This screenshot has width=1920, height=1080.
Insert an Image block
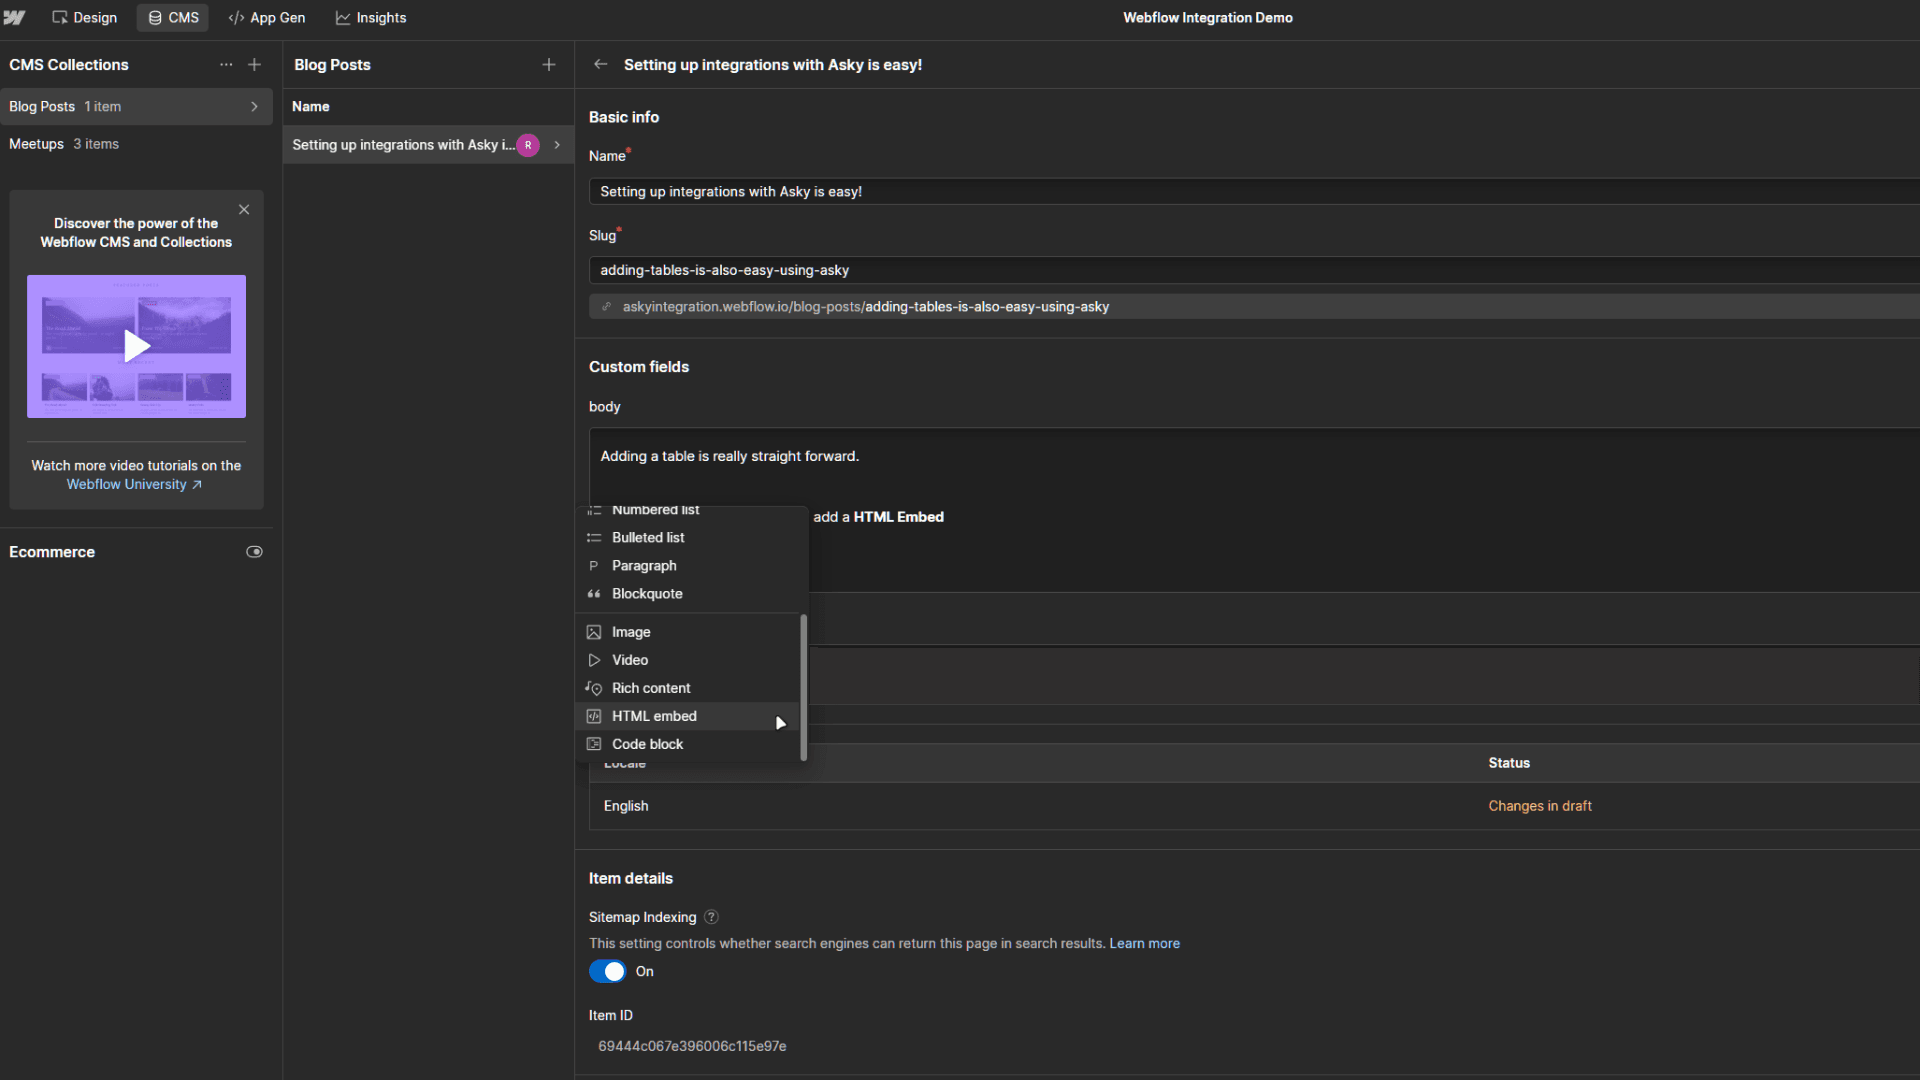(688, 632)
